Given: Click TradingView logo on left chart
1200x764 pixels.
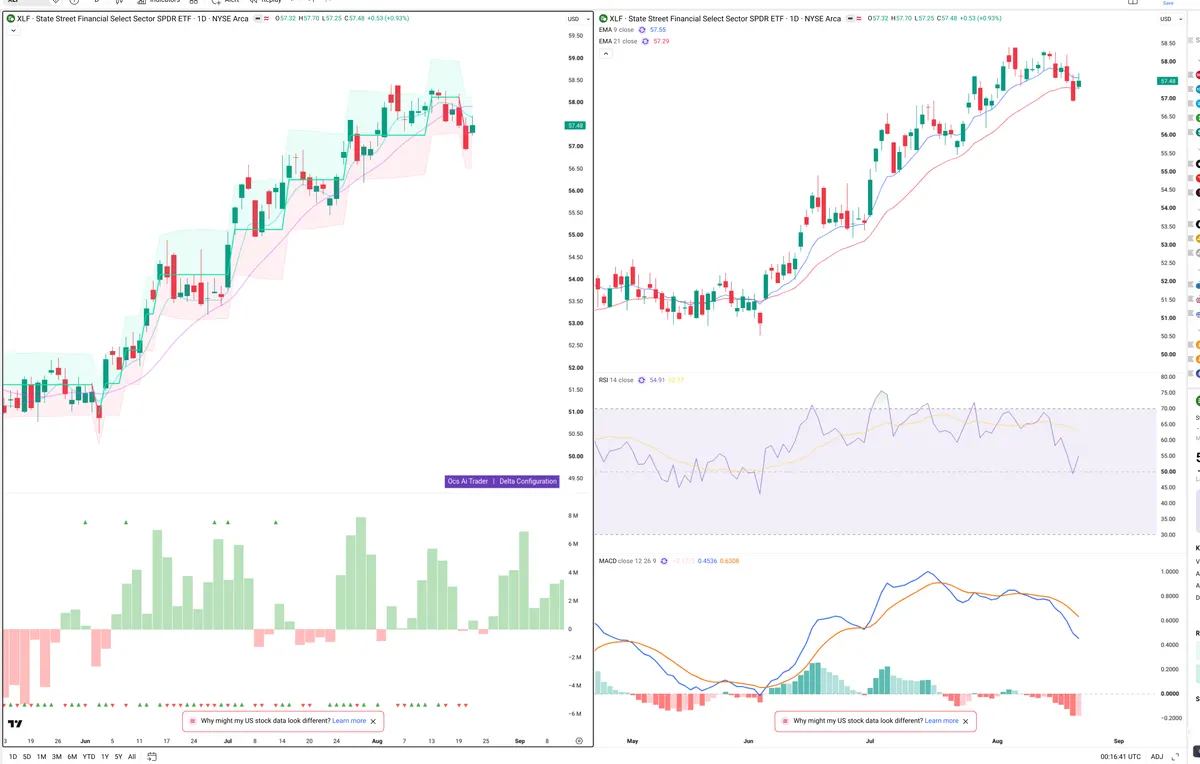Looking at the screenshot, I should [16, 723].
